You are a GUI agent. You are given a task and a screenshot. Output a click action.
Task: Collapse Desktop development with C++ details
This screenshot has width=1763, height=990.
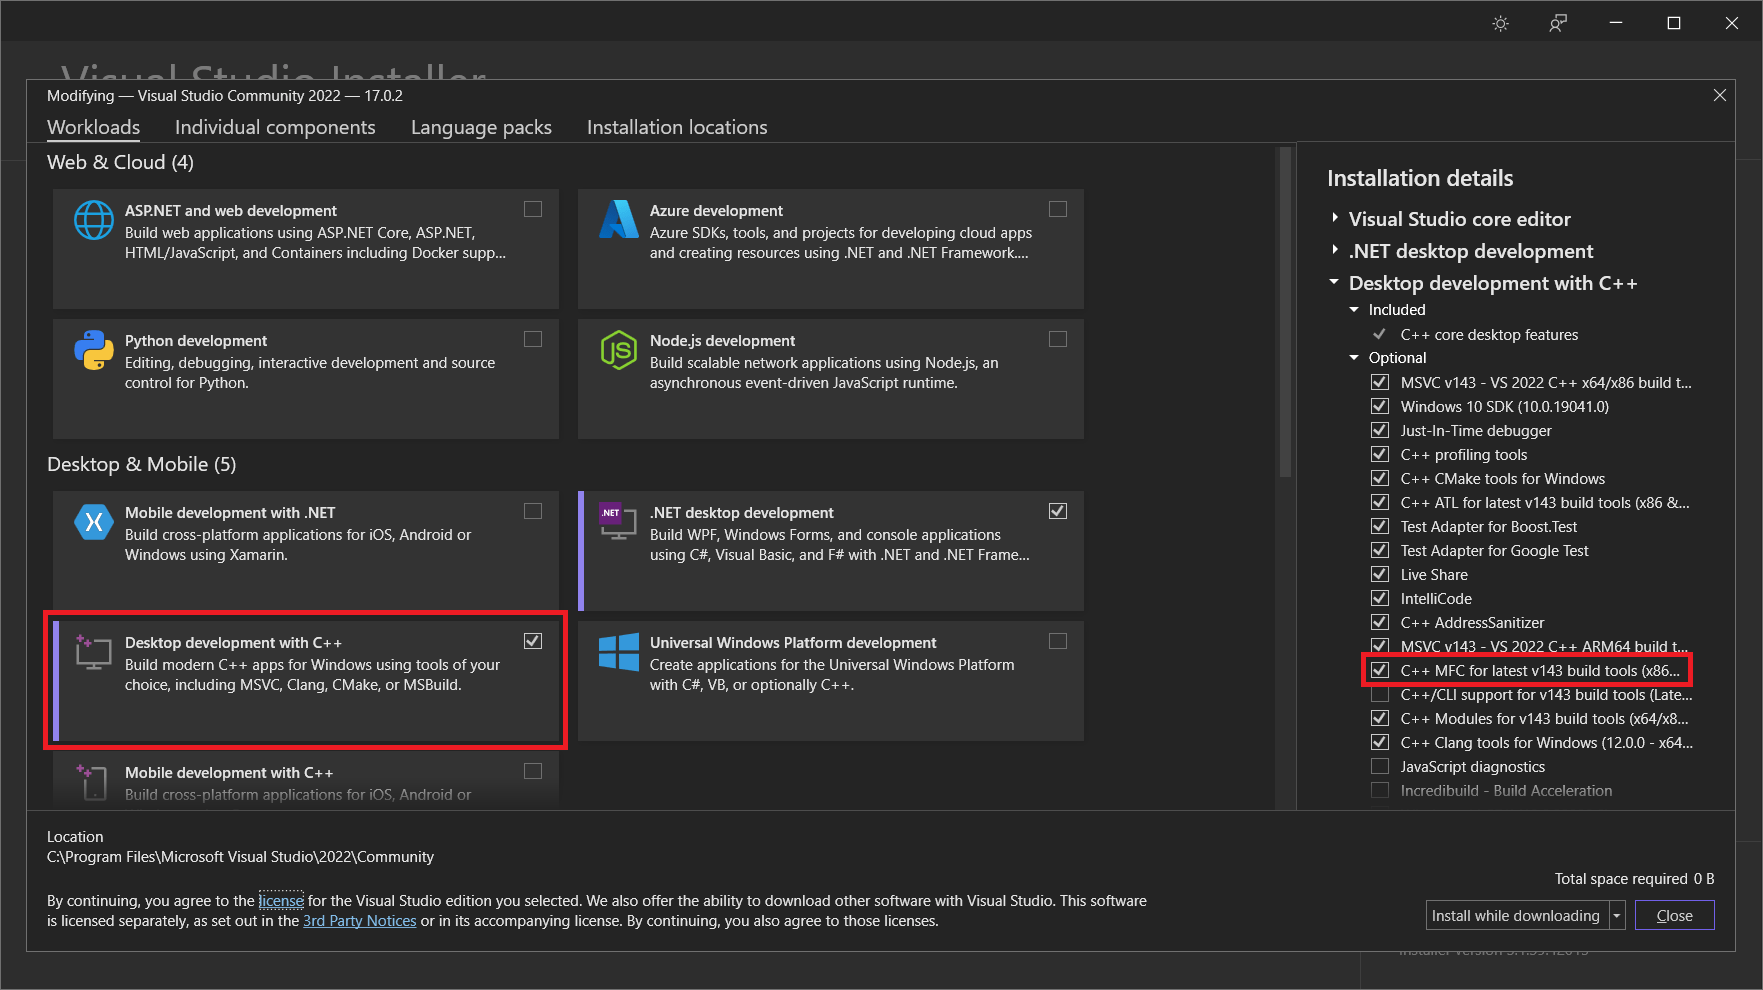pyautogui.click(x=1334, y=282)
